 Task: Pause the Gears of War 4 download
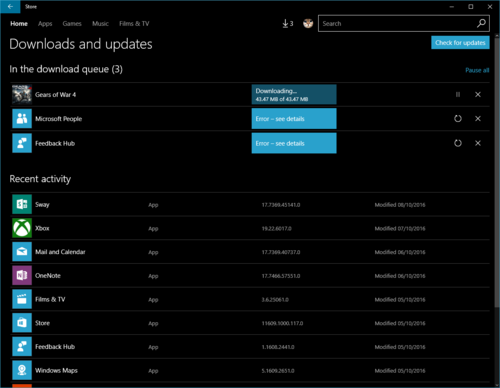point(458,95)
